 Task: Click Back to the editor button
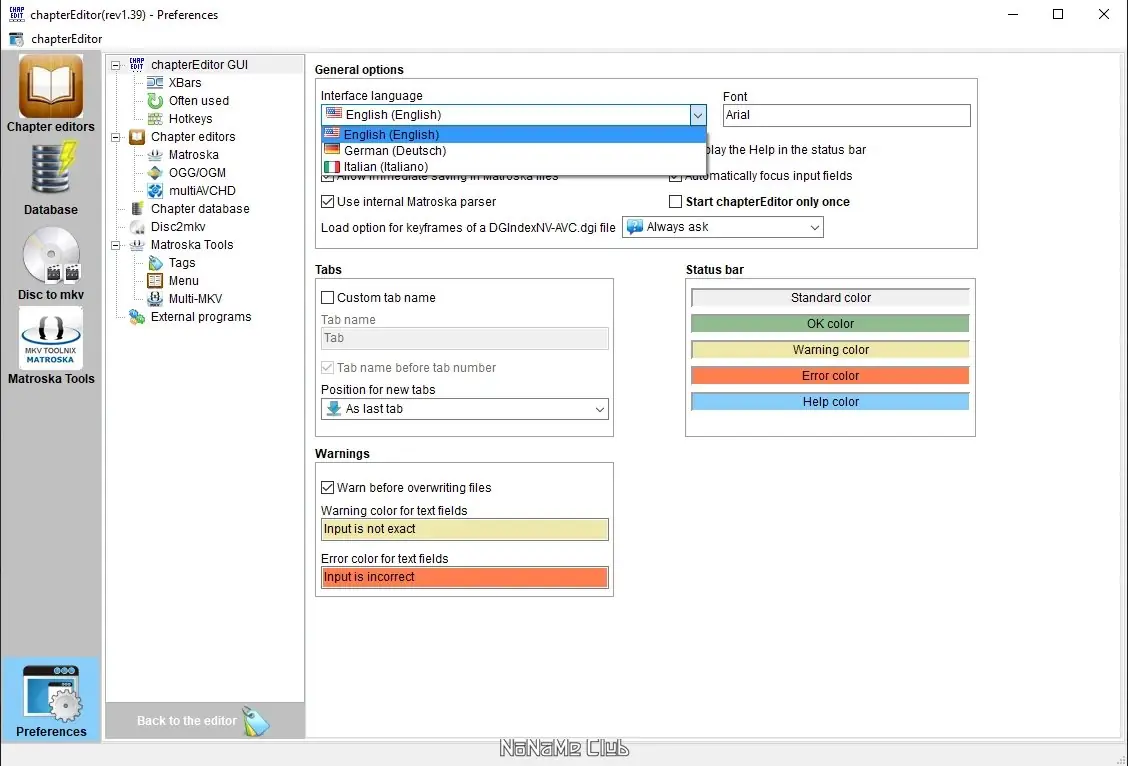204,721
